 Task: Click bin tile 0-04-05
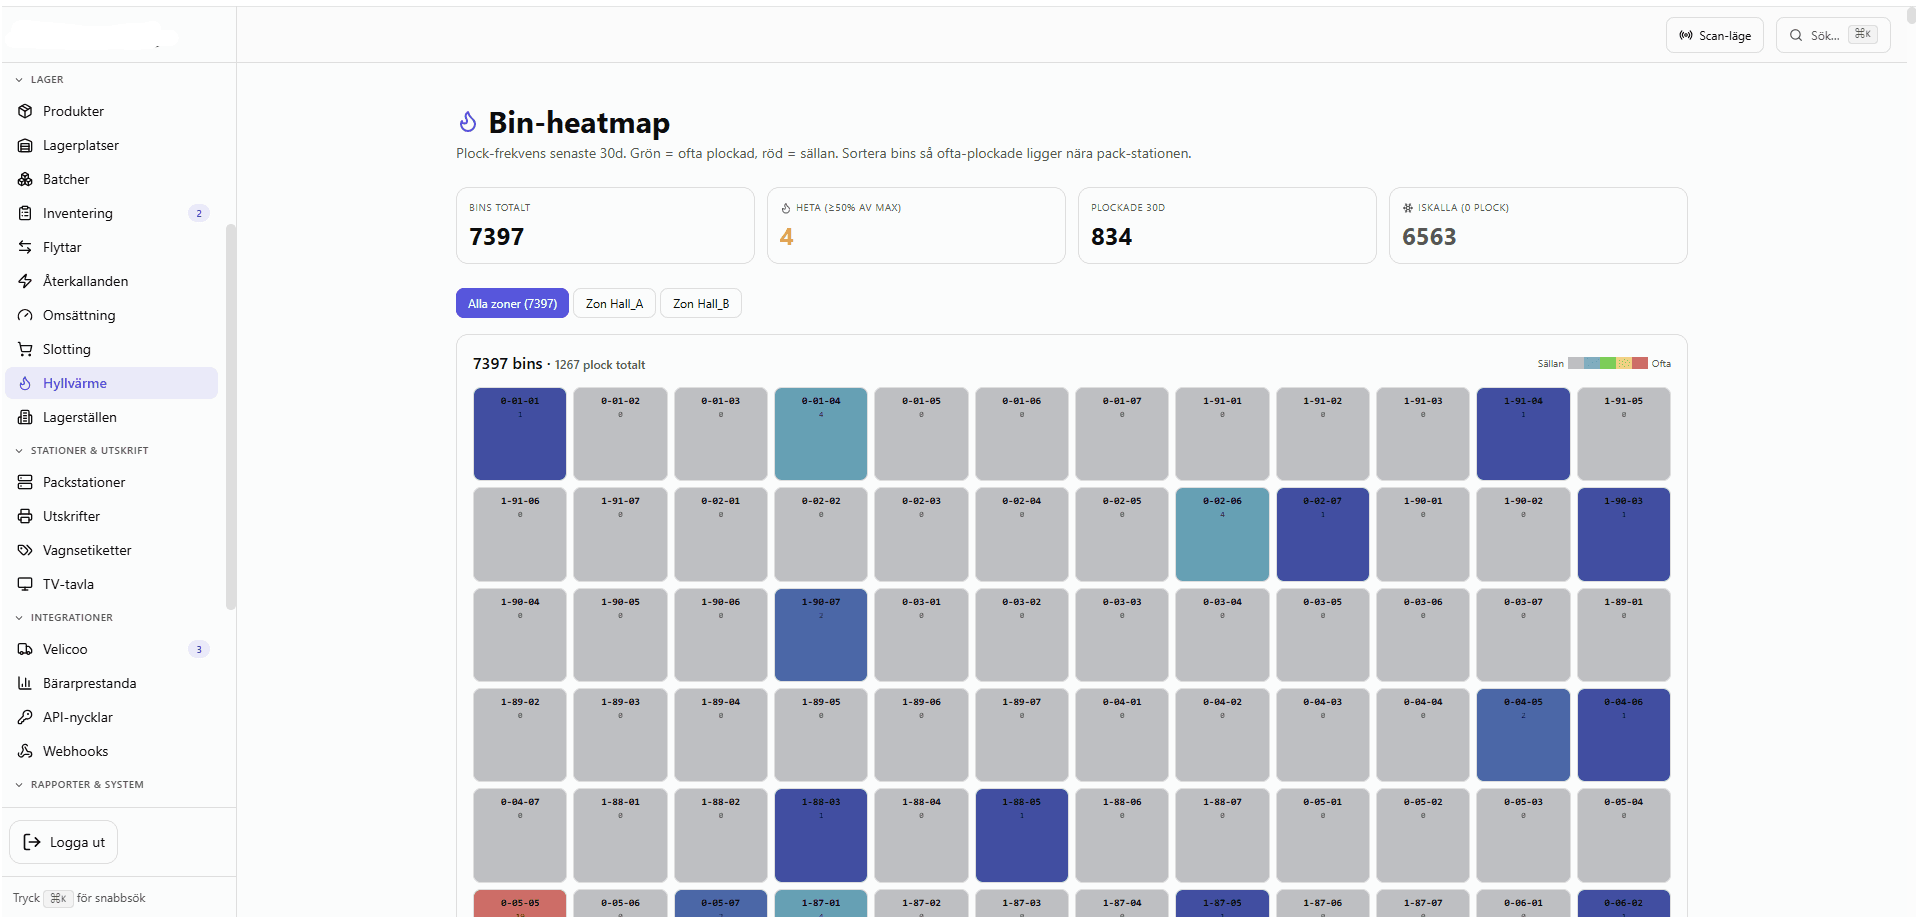(x=1523, y=735)
